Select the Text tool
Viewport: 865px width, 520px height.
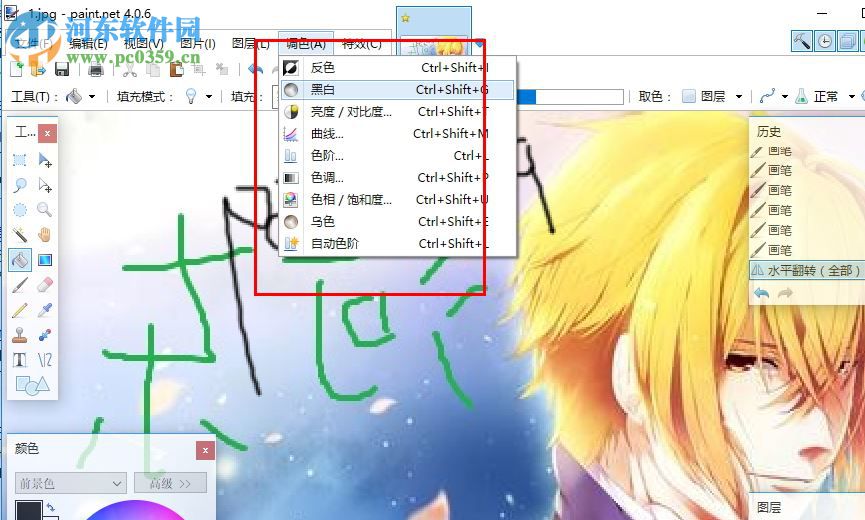tap(20, 360)
